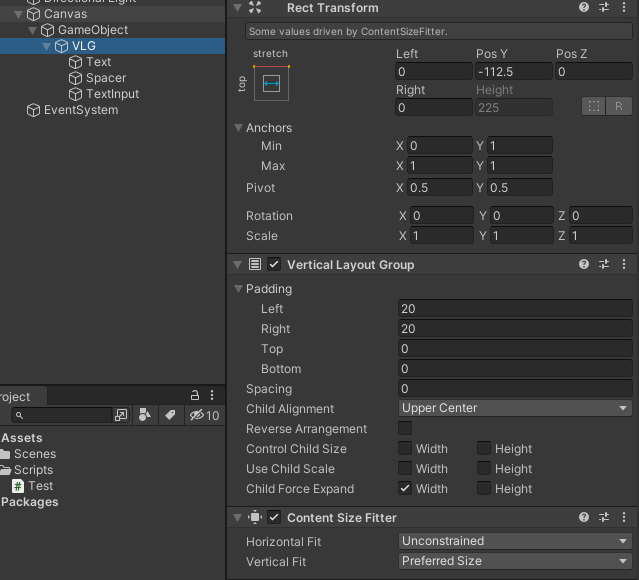Collapse the GameObject hierarchy node
Image resolution: width=639 pixels, height=580 pixels.
(x=33, y=31)
